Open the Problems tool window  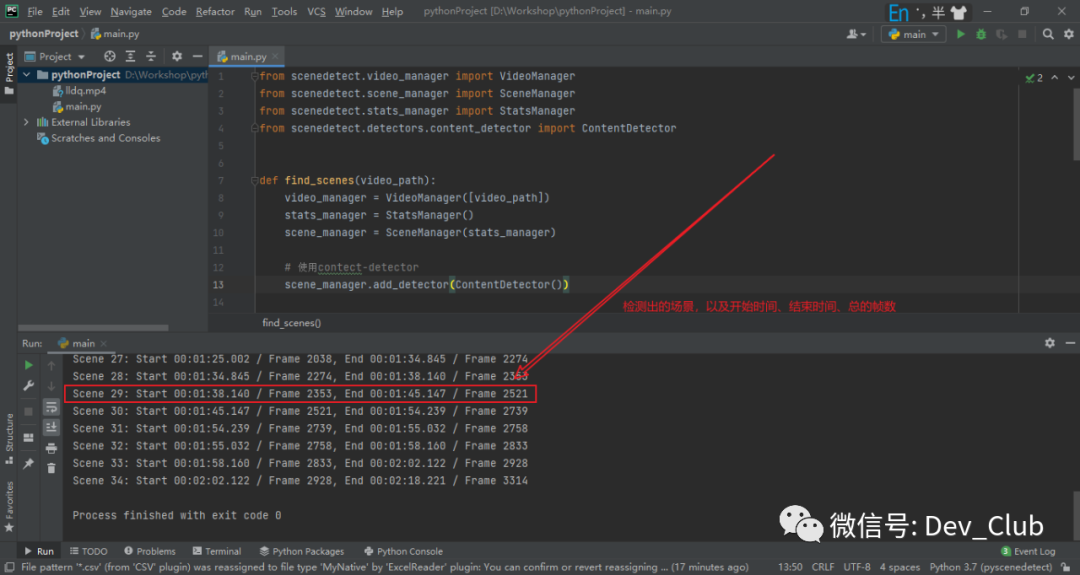[150, 552]
